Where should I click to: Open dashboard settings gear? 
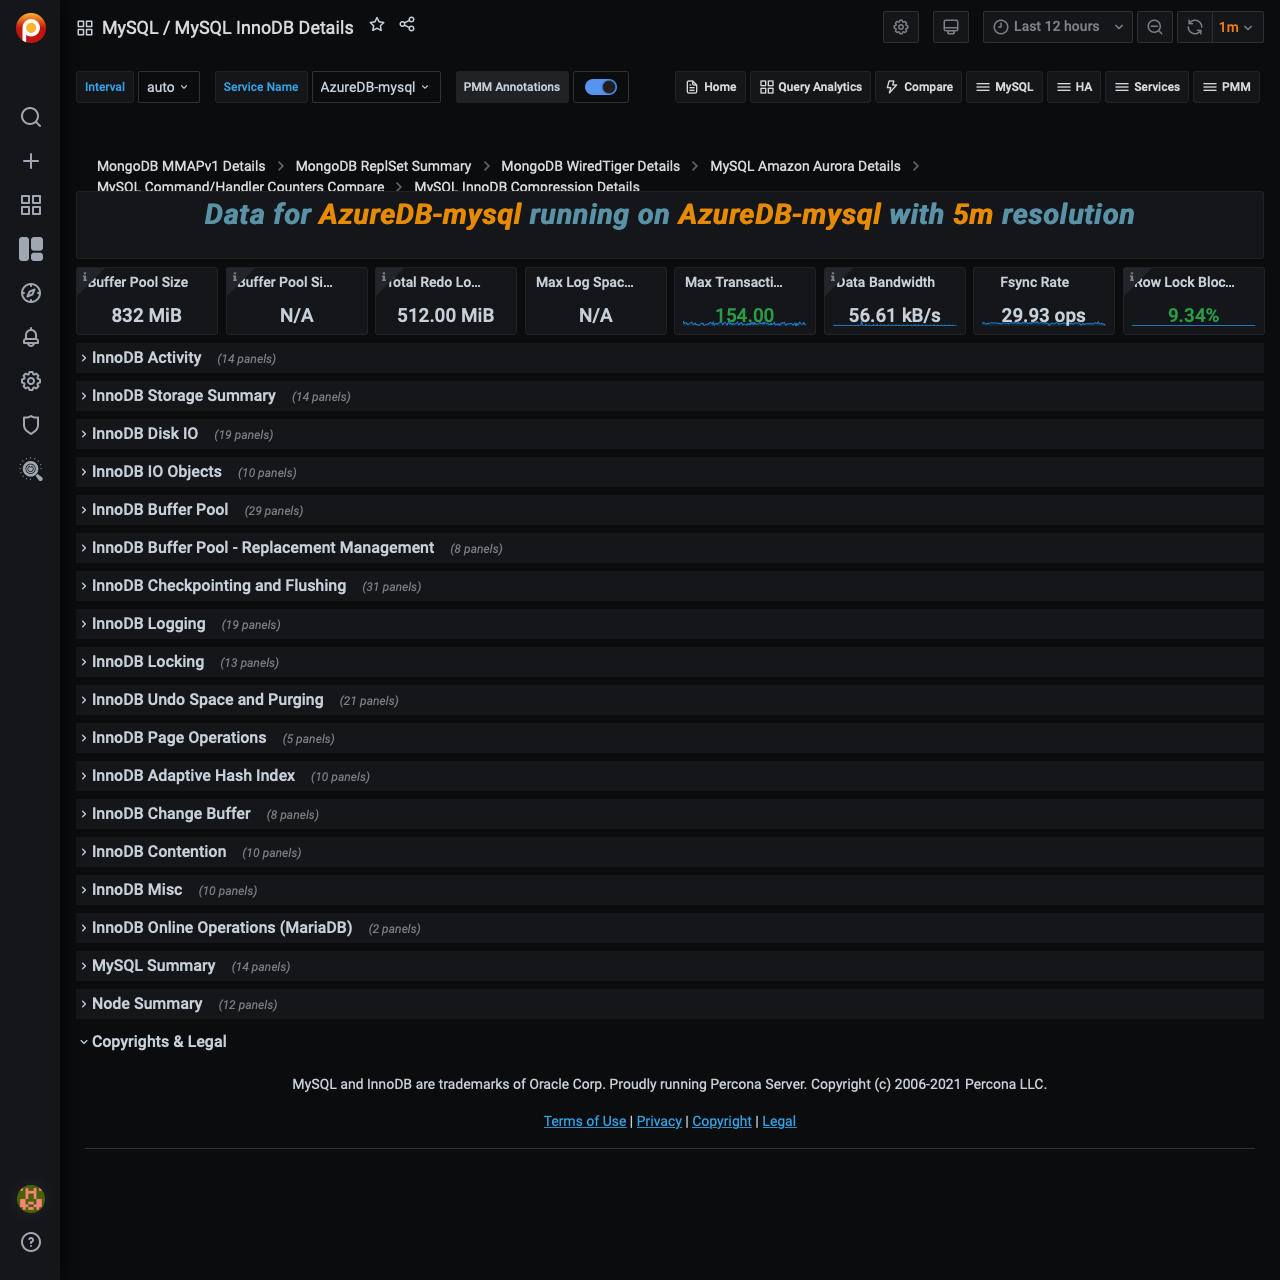click(x=901, y=27)
